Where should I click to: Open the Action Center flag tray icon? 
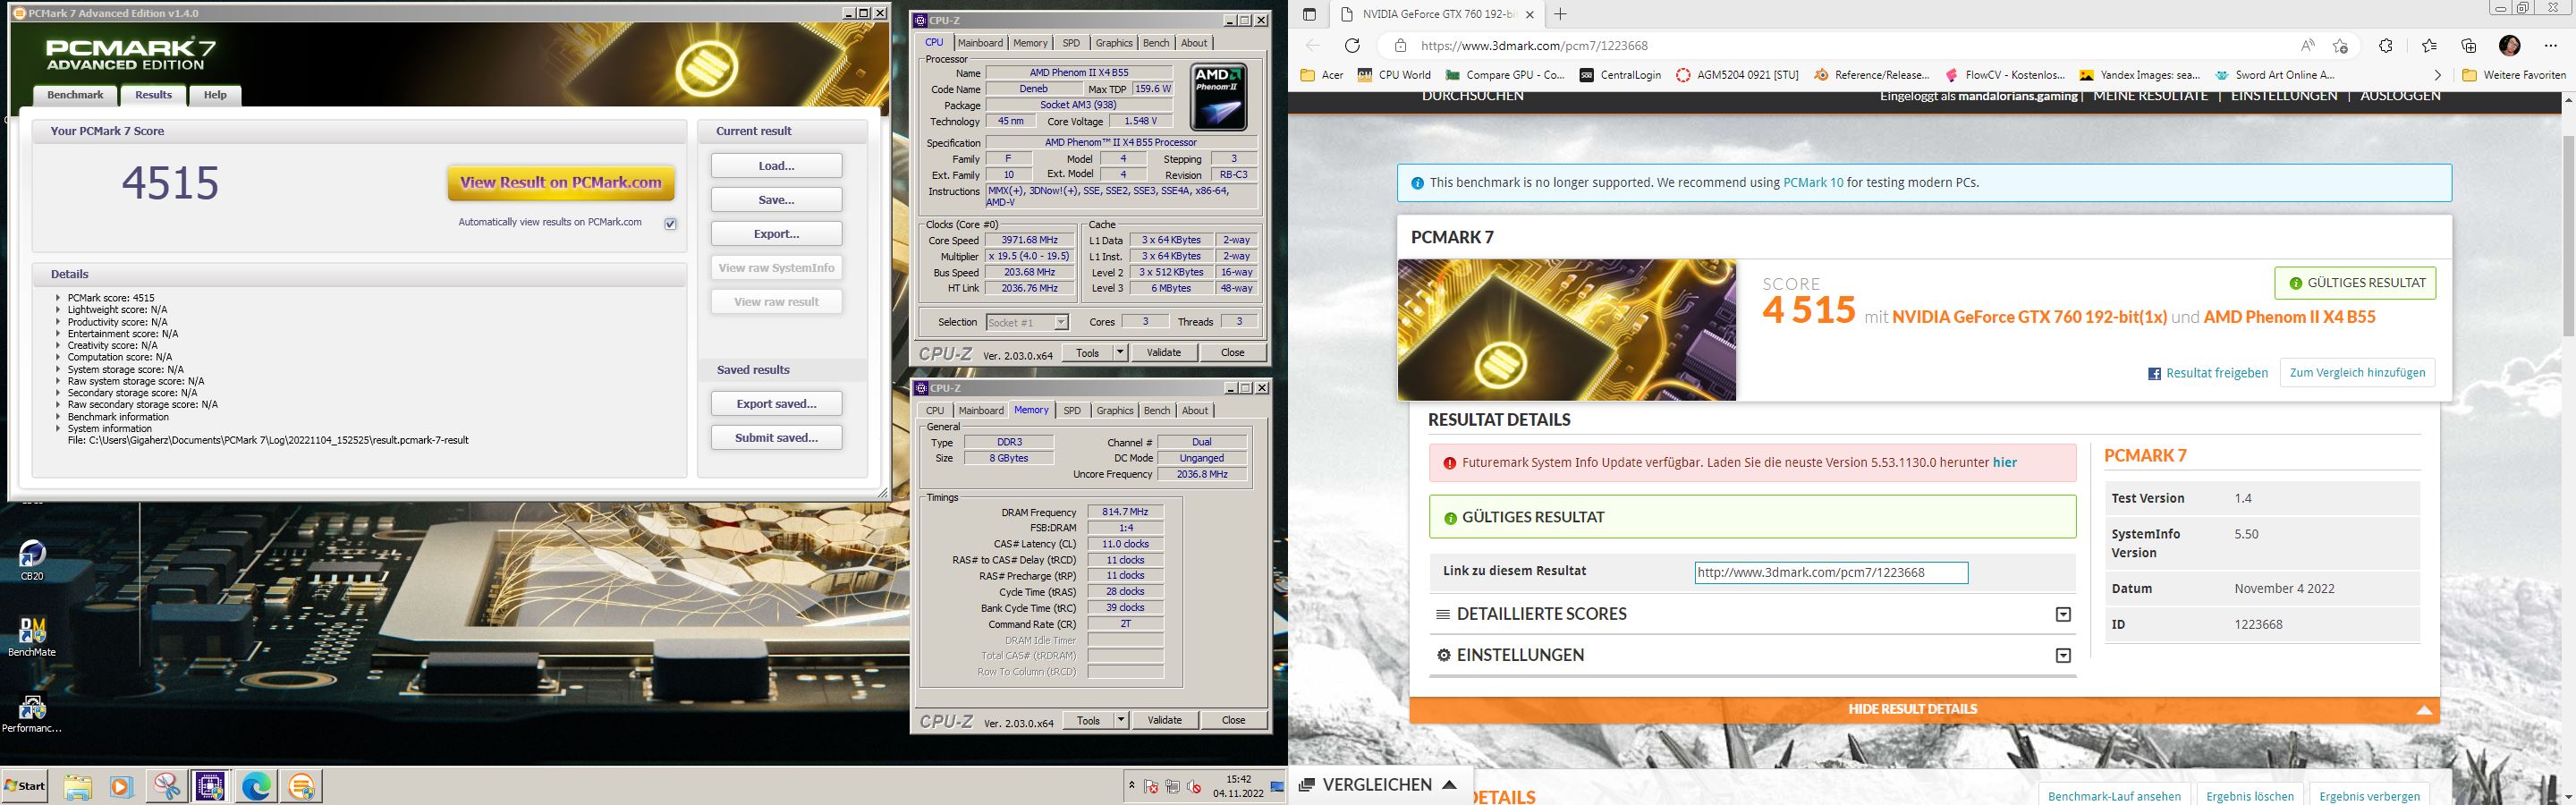(x=1151, y=786)
